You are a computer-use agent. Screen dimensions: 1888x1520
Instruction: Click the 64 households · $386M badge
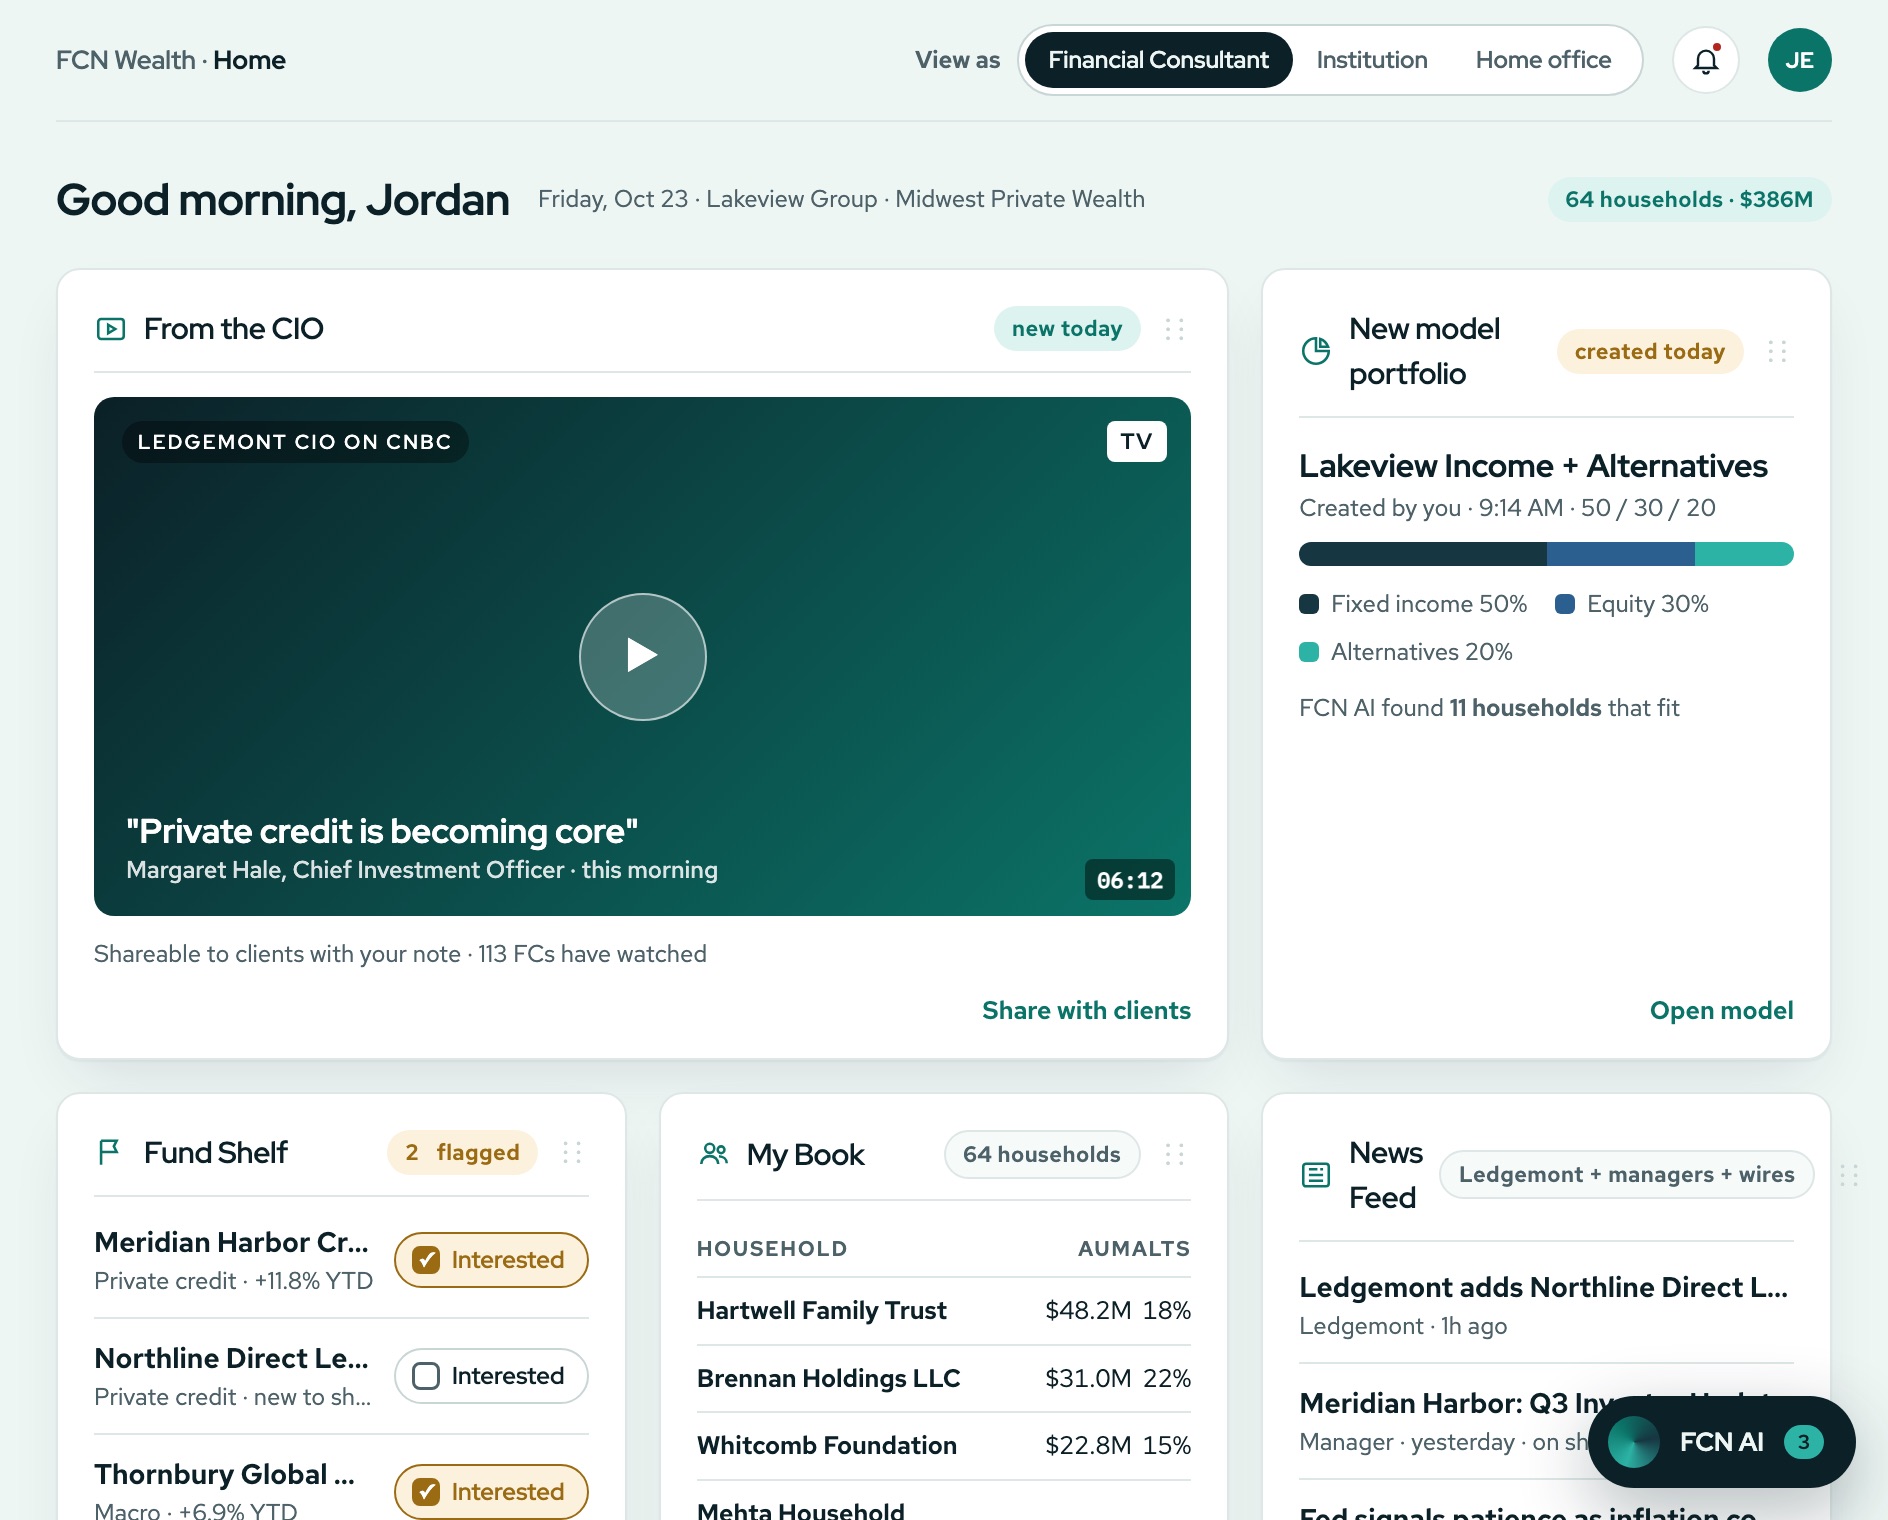click(1689, 199)
